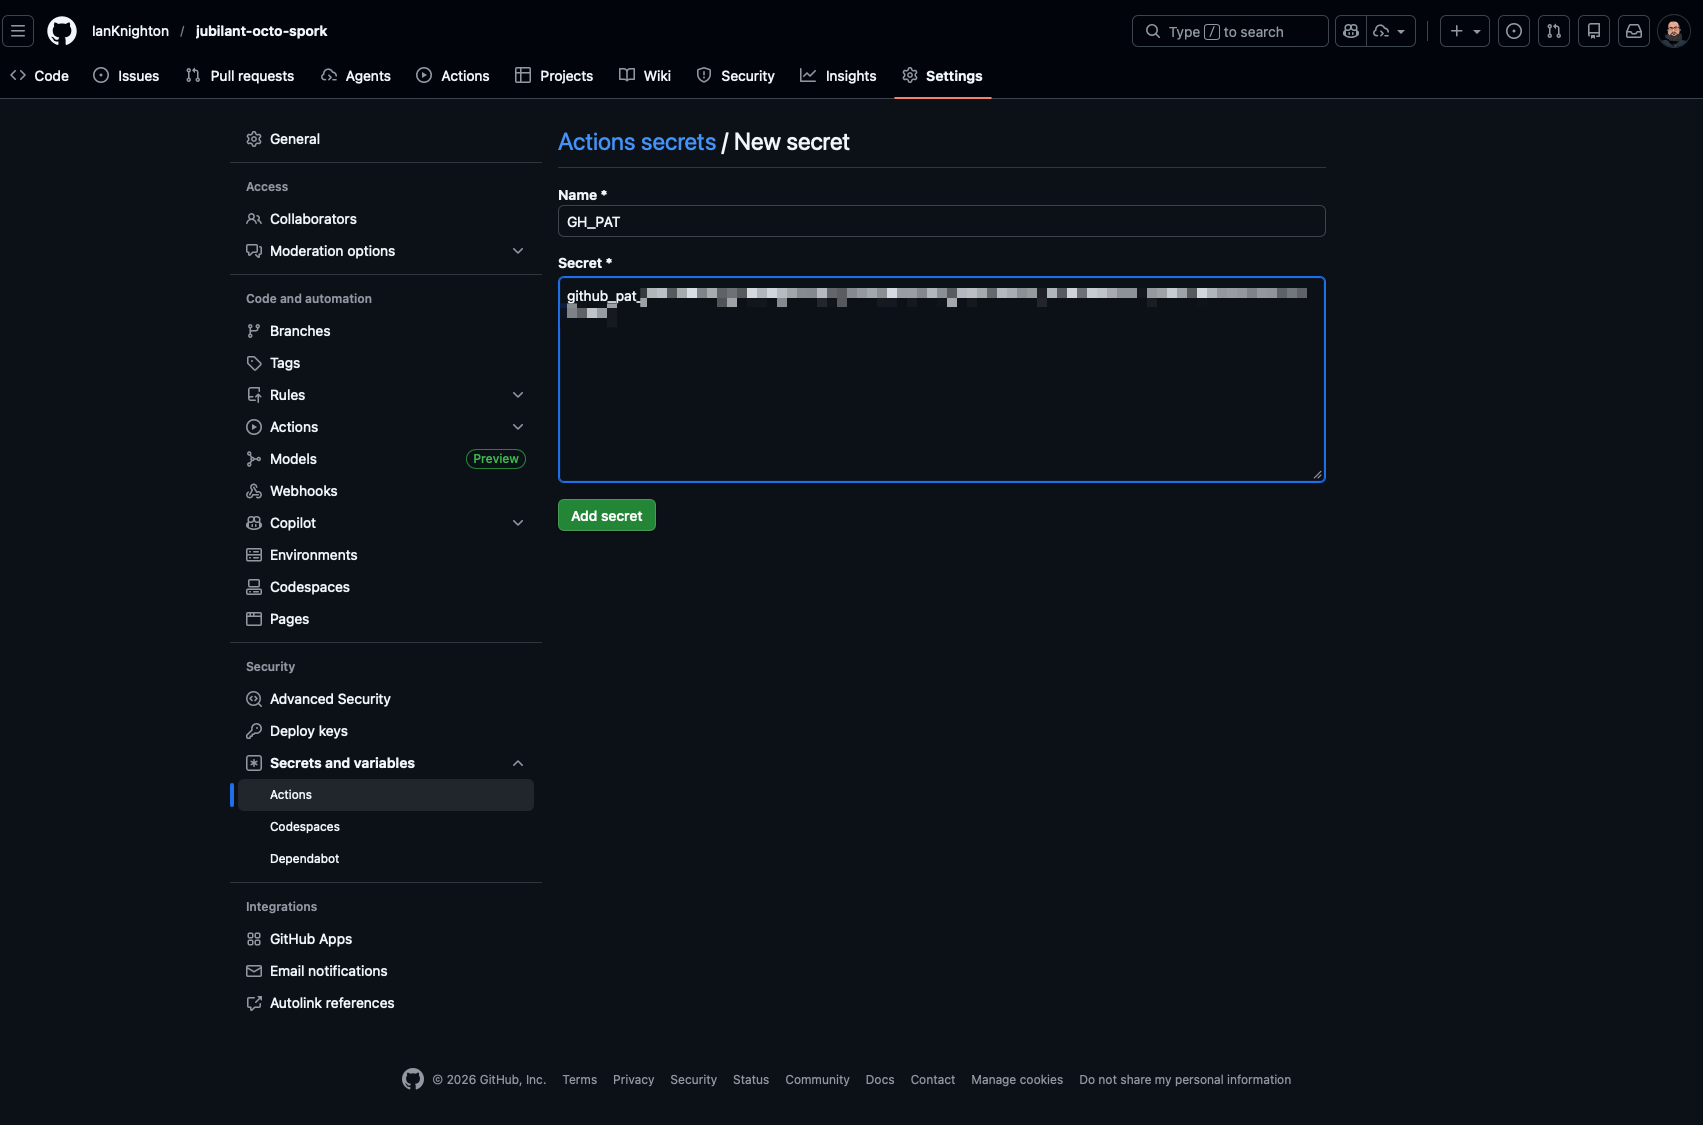Open Collaborators settings
Screen dimensions: 1703x1125
386,219
